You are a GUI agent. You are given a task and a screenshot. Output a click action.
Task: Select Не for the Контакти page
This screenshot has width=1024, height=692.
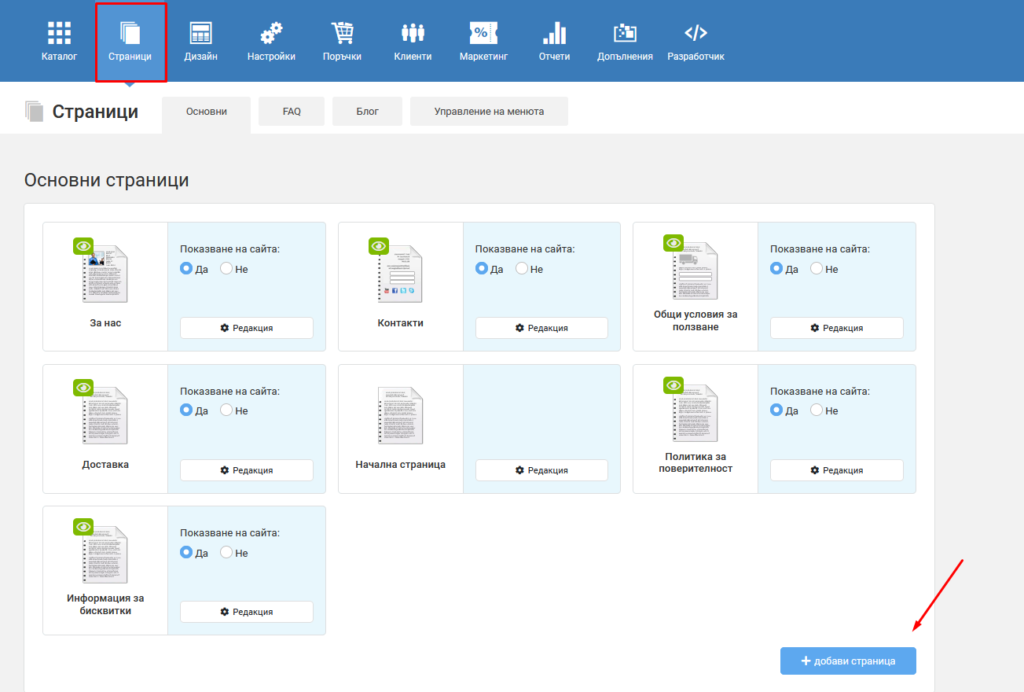click(521, 268)
